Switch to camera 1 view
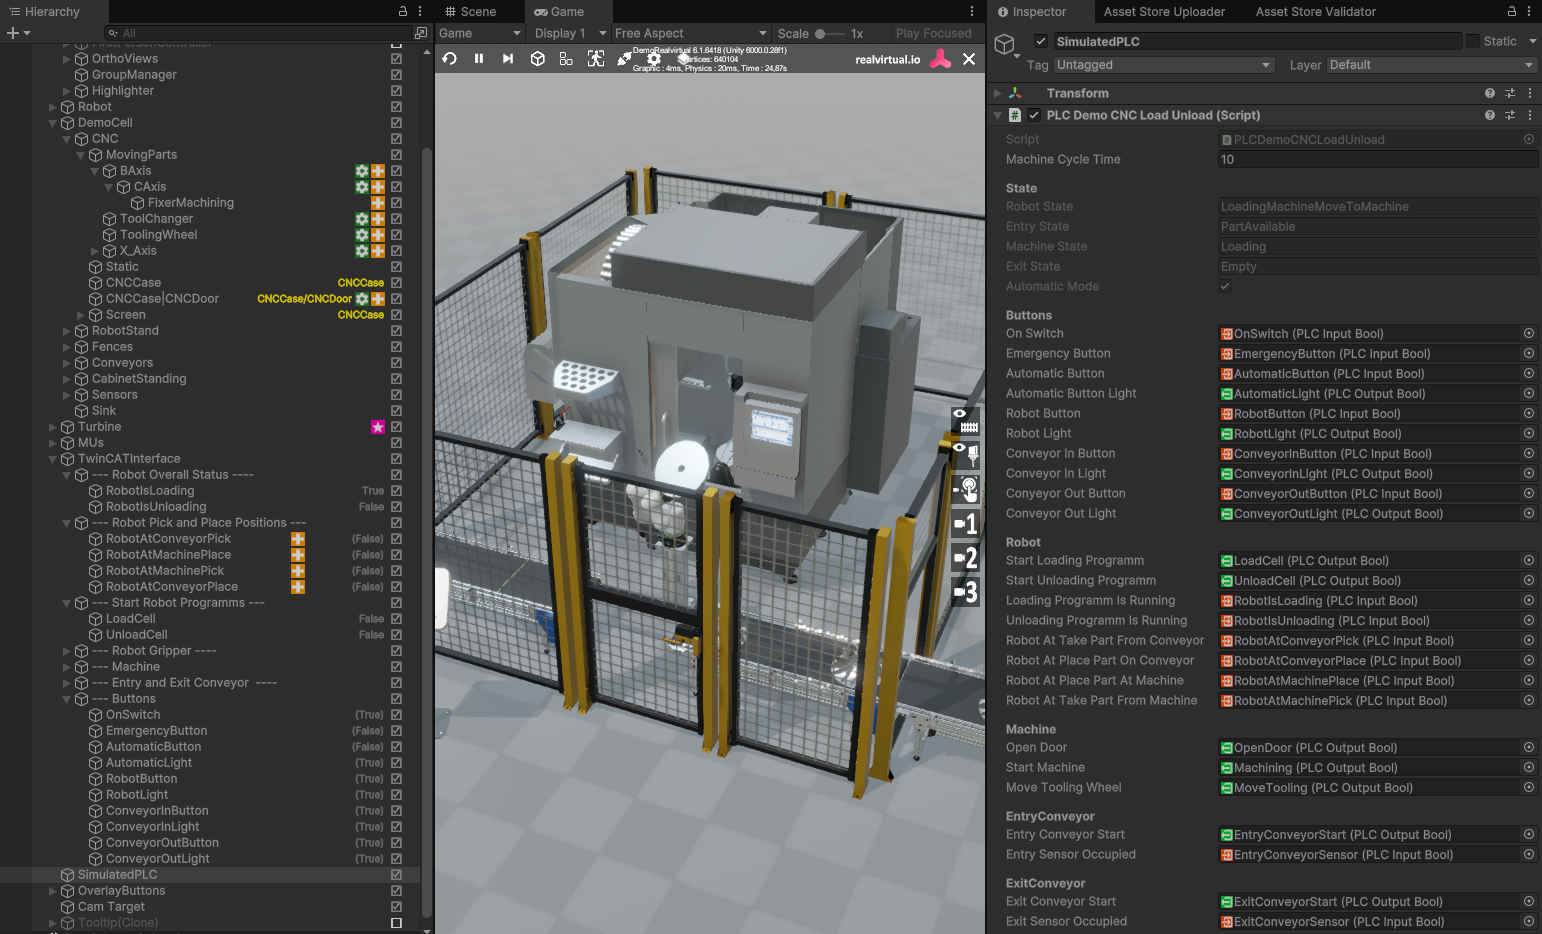The width and height of the screenshot is (1542, 934). point(965,523)
